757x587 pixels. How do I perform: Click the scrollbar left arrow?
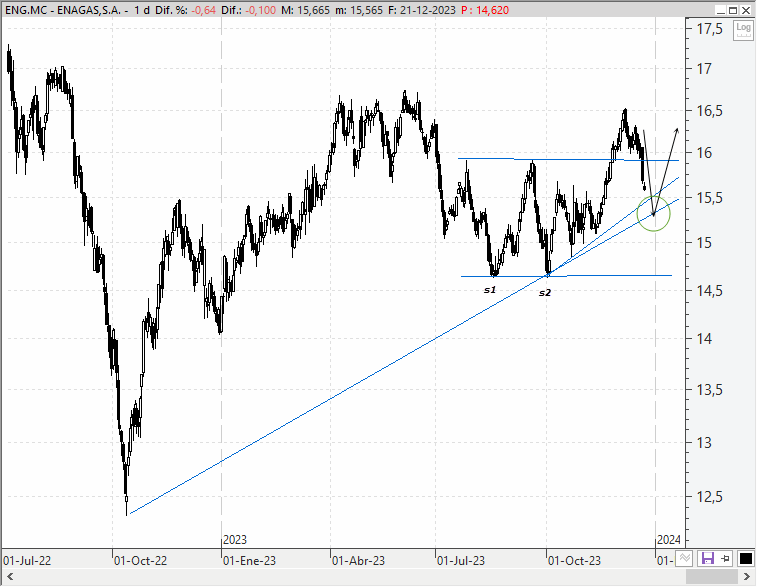(10, 576)
